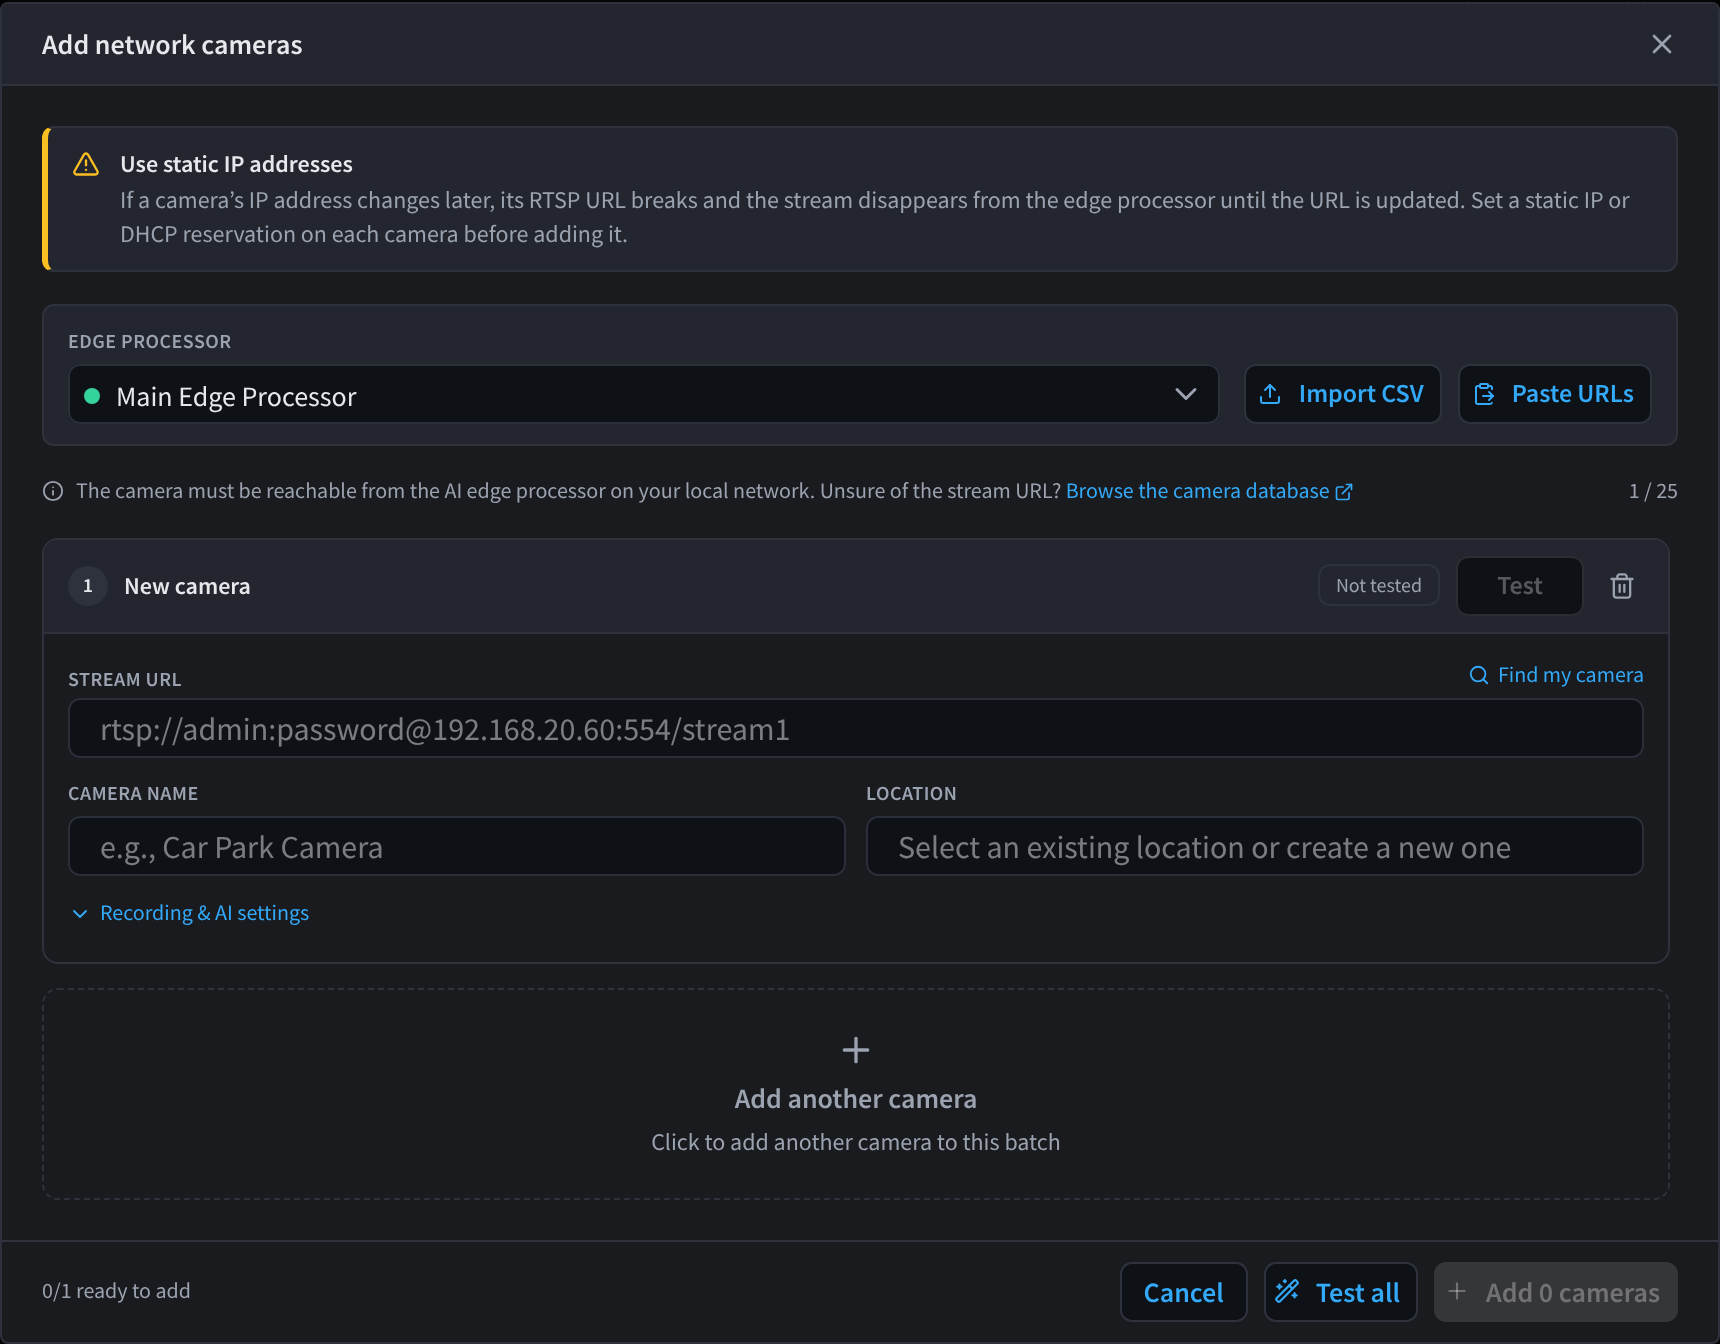This screenshot has width=1720, height=1344.
Task: Click the Add 0 cameras button
Action: coord(1555,1292)
